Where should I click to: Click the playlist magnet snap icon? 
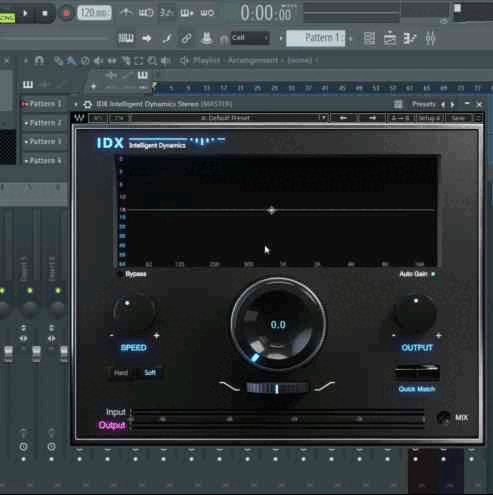click(39, 60)
